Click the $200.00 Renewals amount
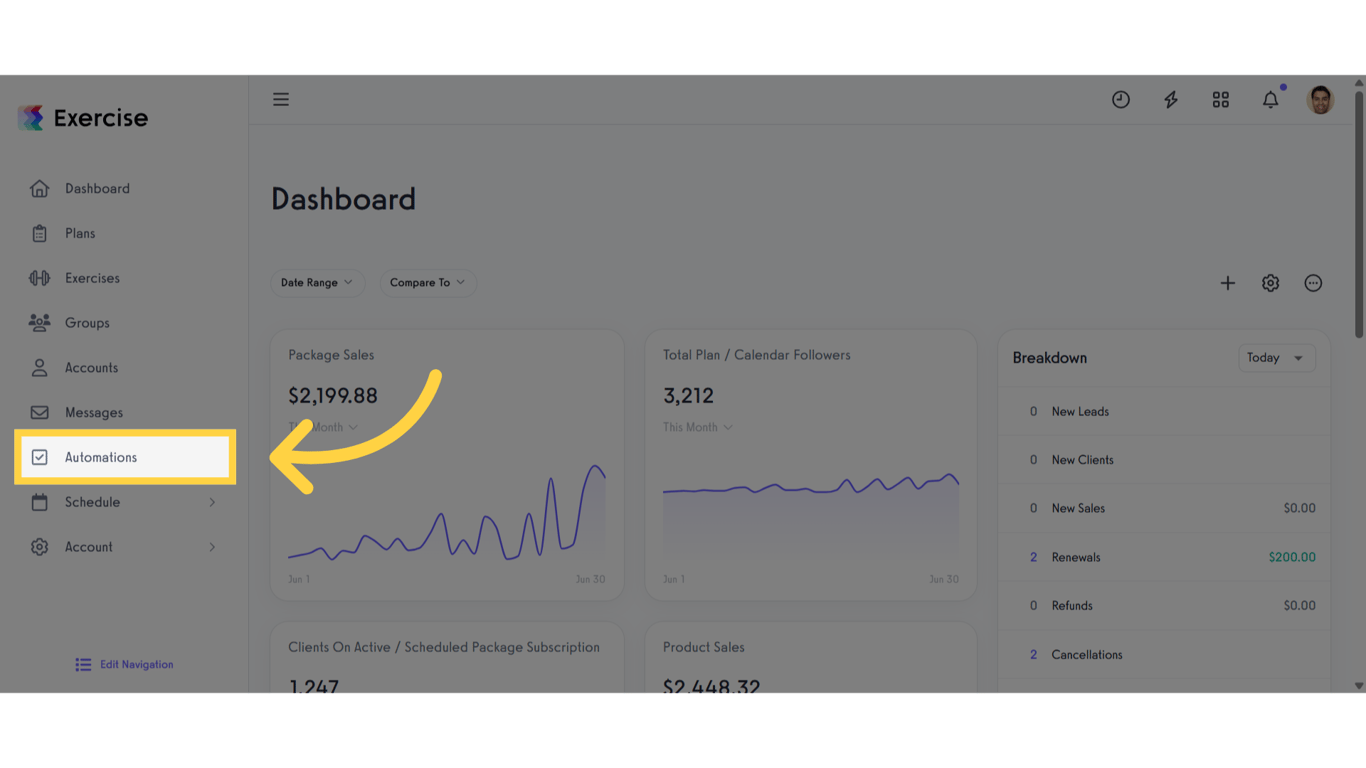Viewport: 1366px width, 768px height. (x=1292, y=557)
